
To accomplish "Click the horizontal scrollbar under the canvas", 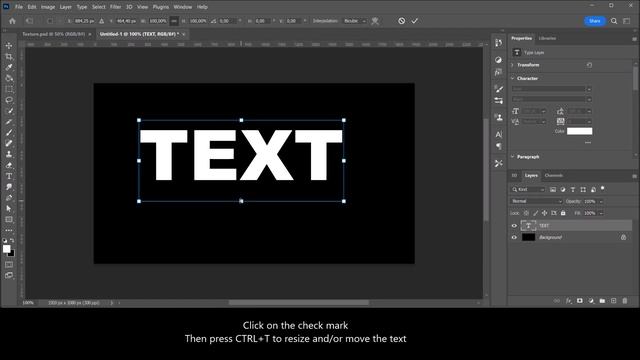I will coord(299,303).
